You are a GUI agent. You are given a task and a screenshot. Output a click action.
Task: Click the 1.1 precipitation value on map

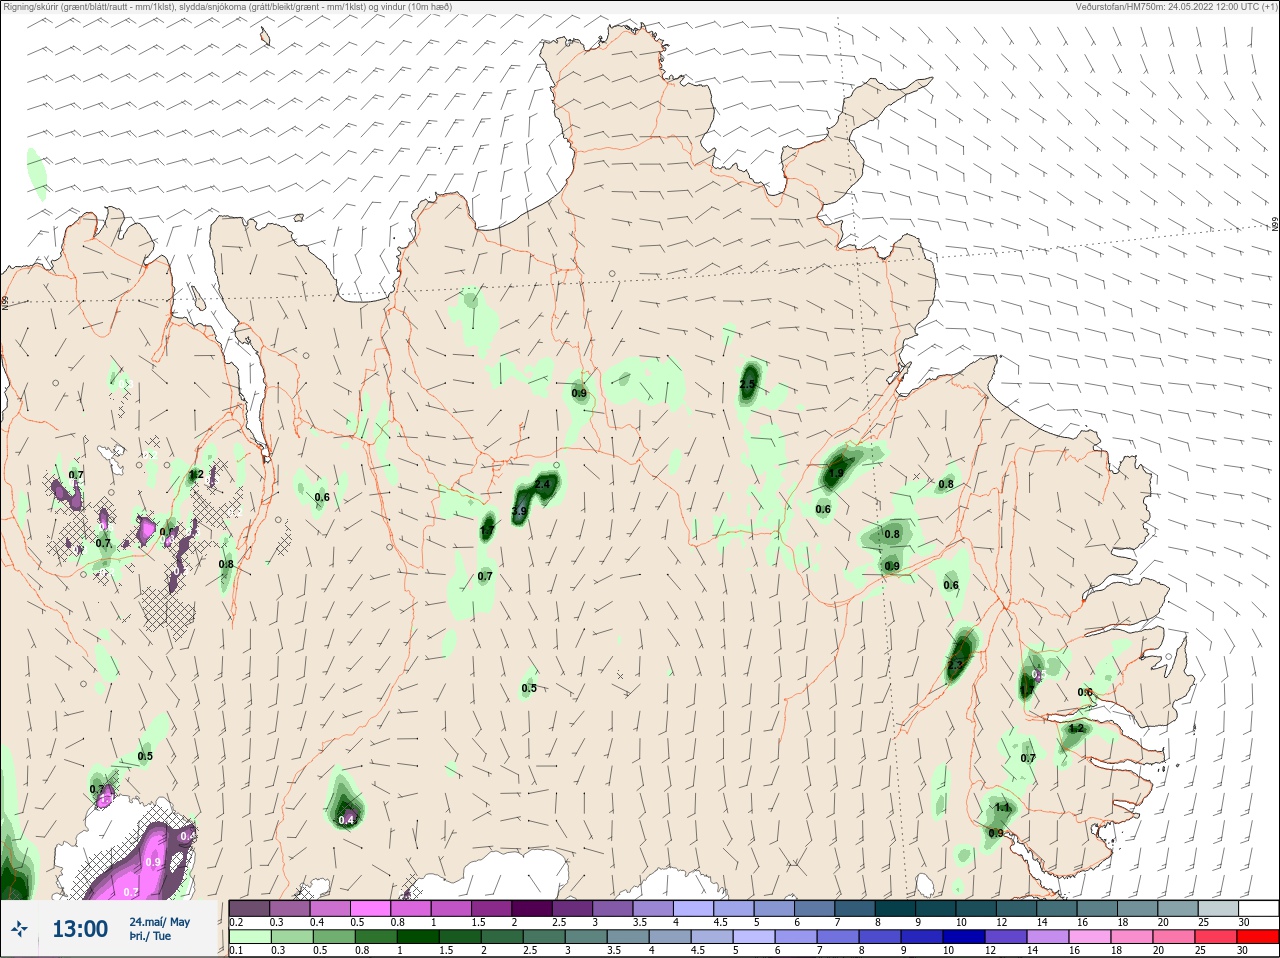click(x=1003, y=807)
